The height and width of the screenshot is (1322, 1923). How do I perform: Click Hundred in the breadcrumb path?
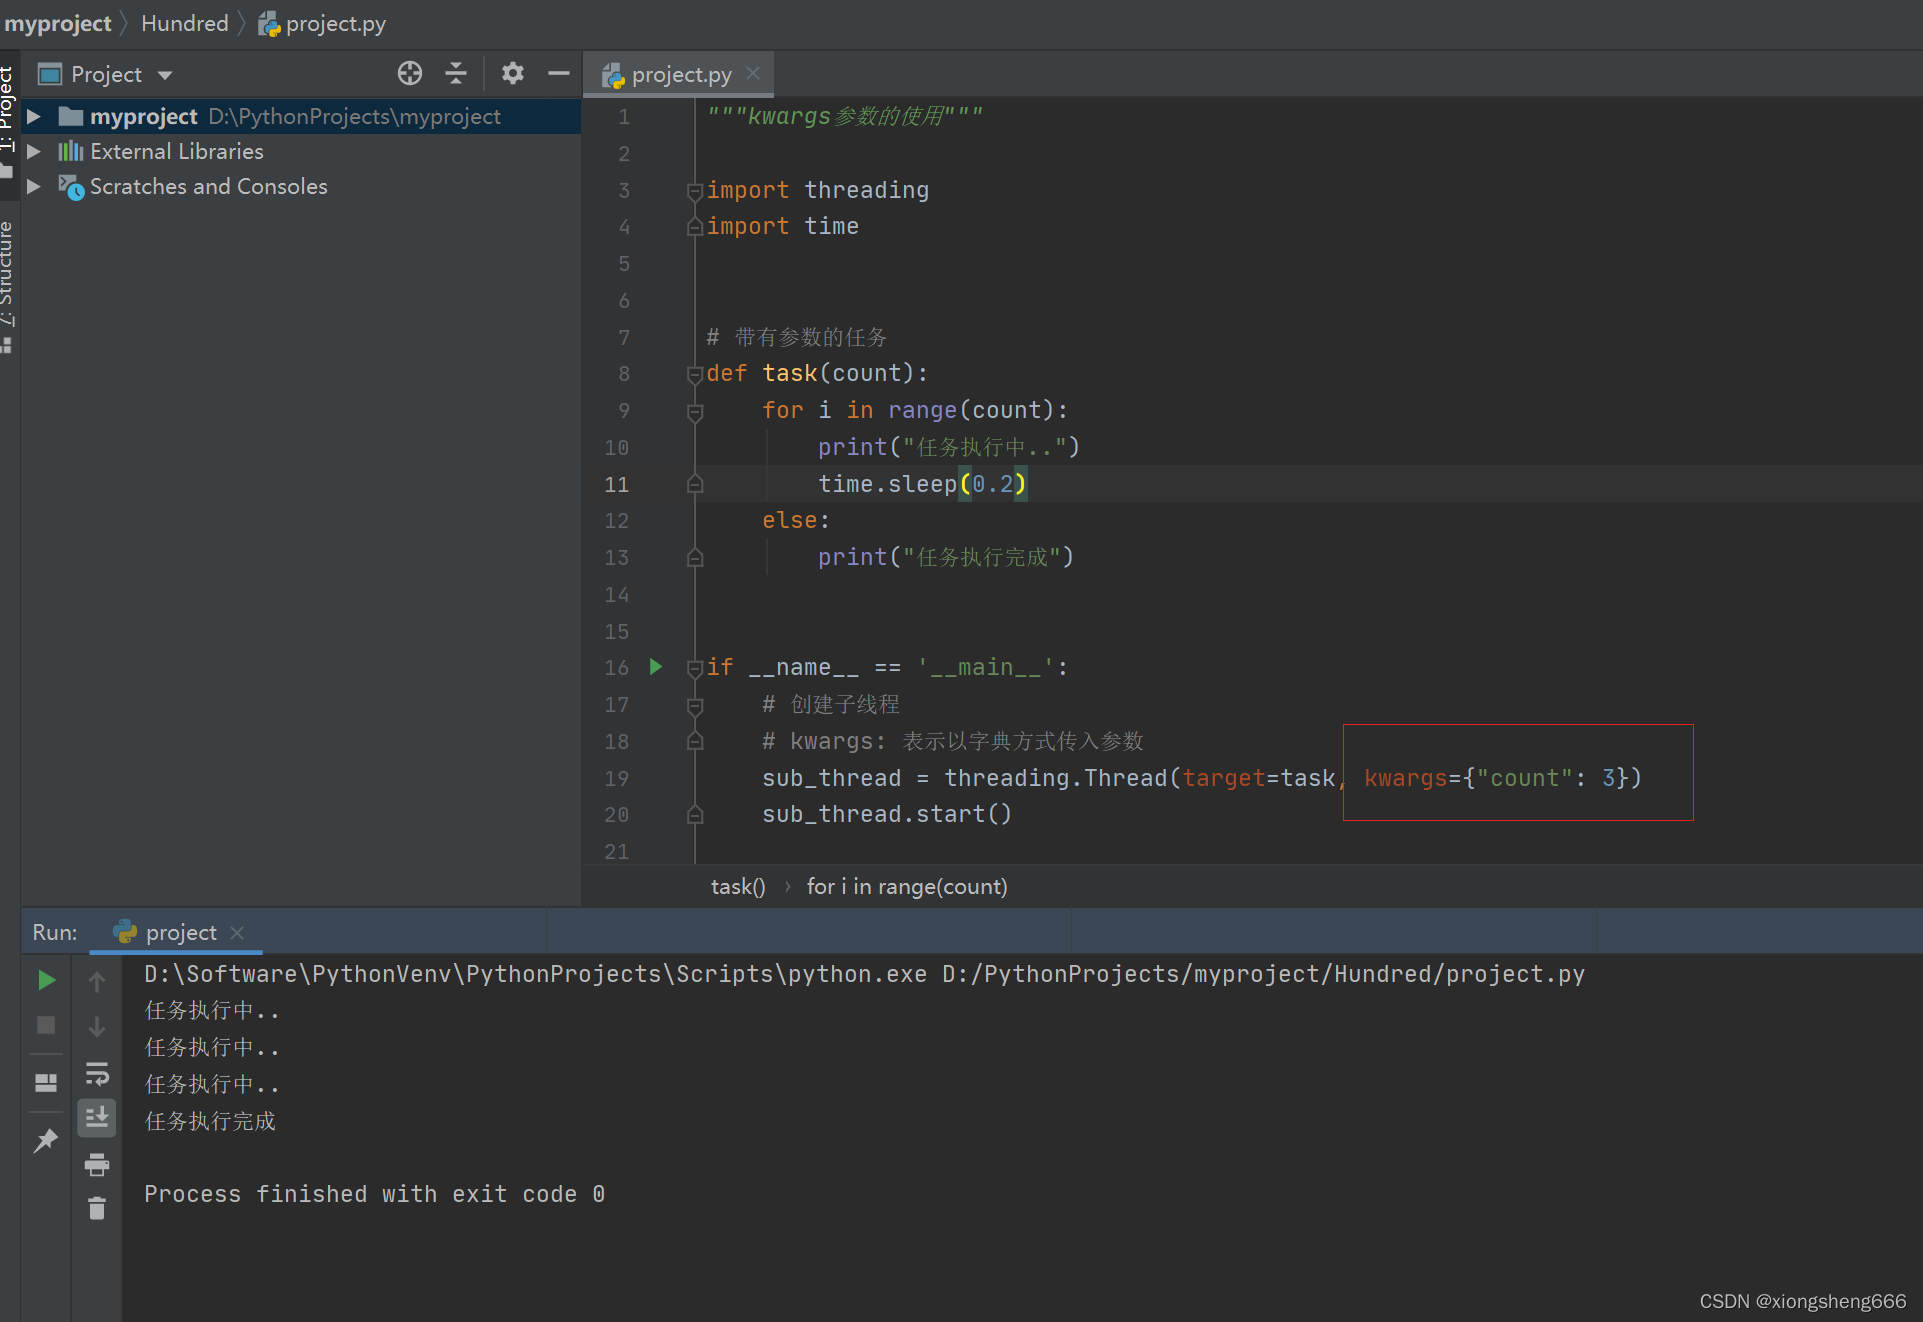[x=185, y=23]
